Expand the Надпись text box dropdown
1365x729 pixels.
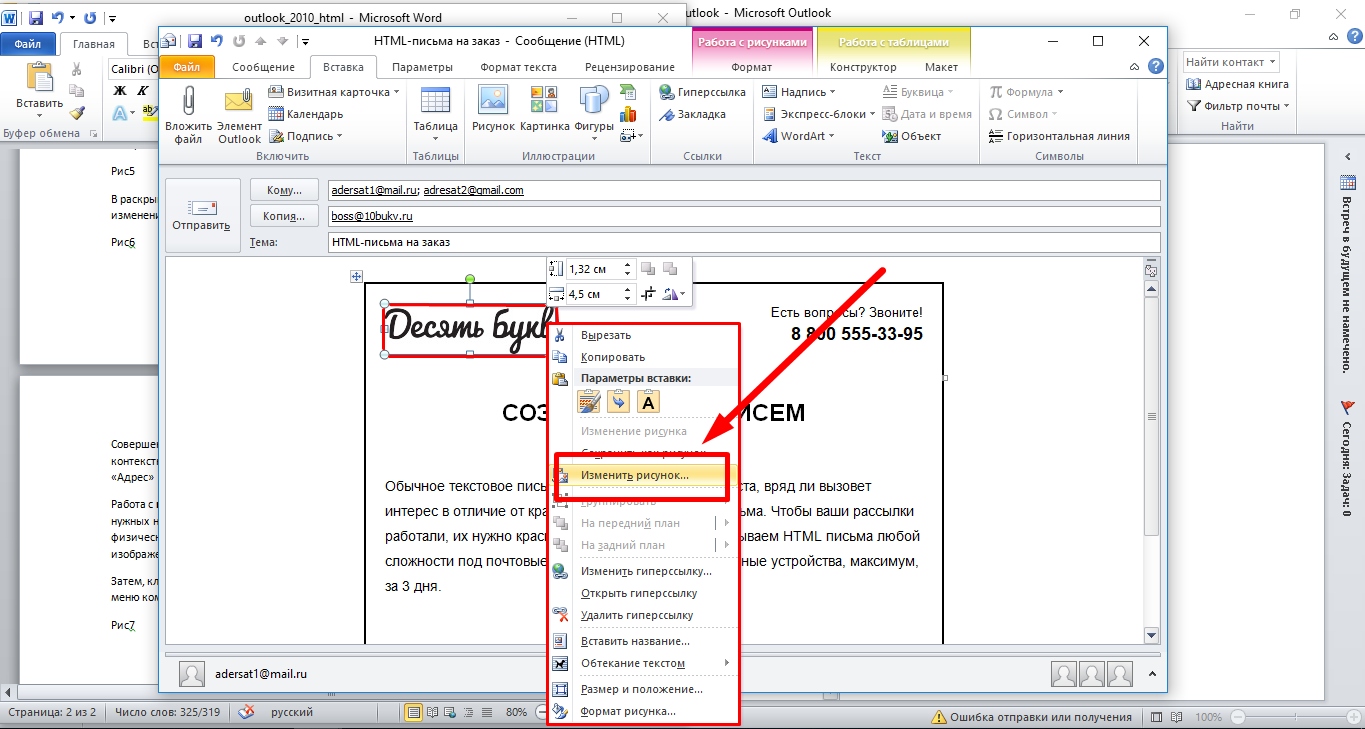(832, 92)
